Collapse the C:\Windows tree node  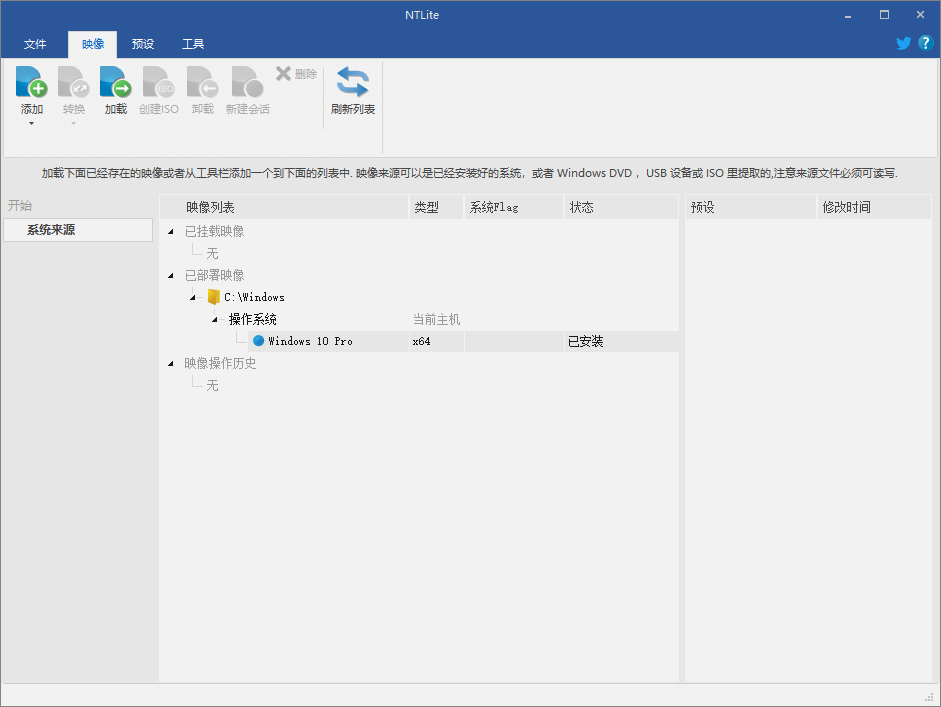point(192,296)
